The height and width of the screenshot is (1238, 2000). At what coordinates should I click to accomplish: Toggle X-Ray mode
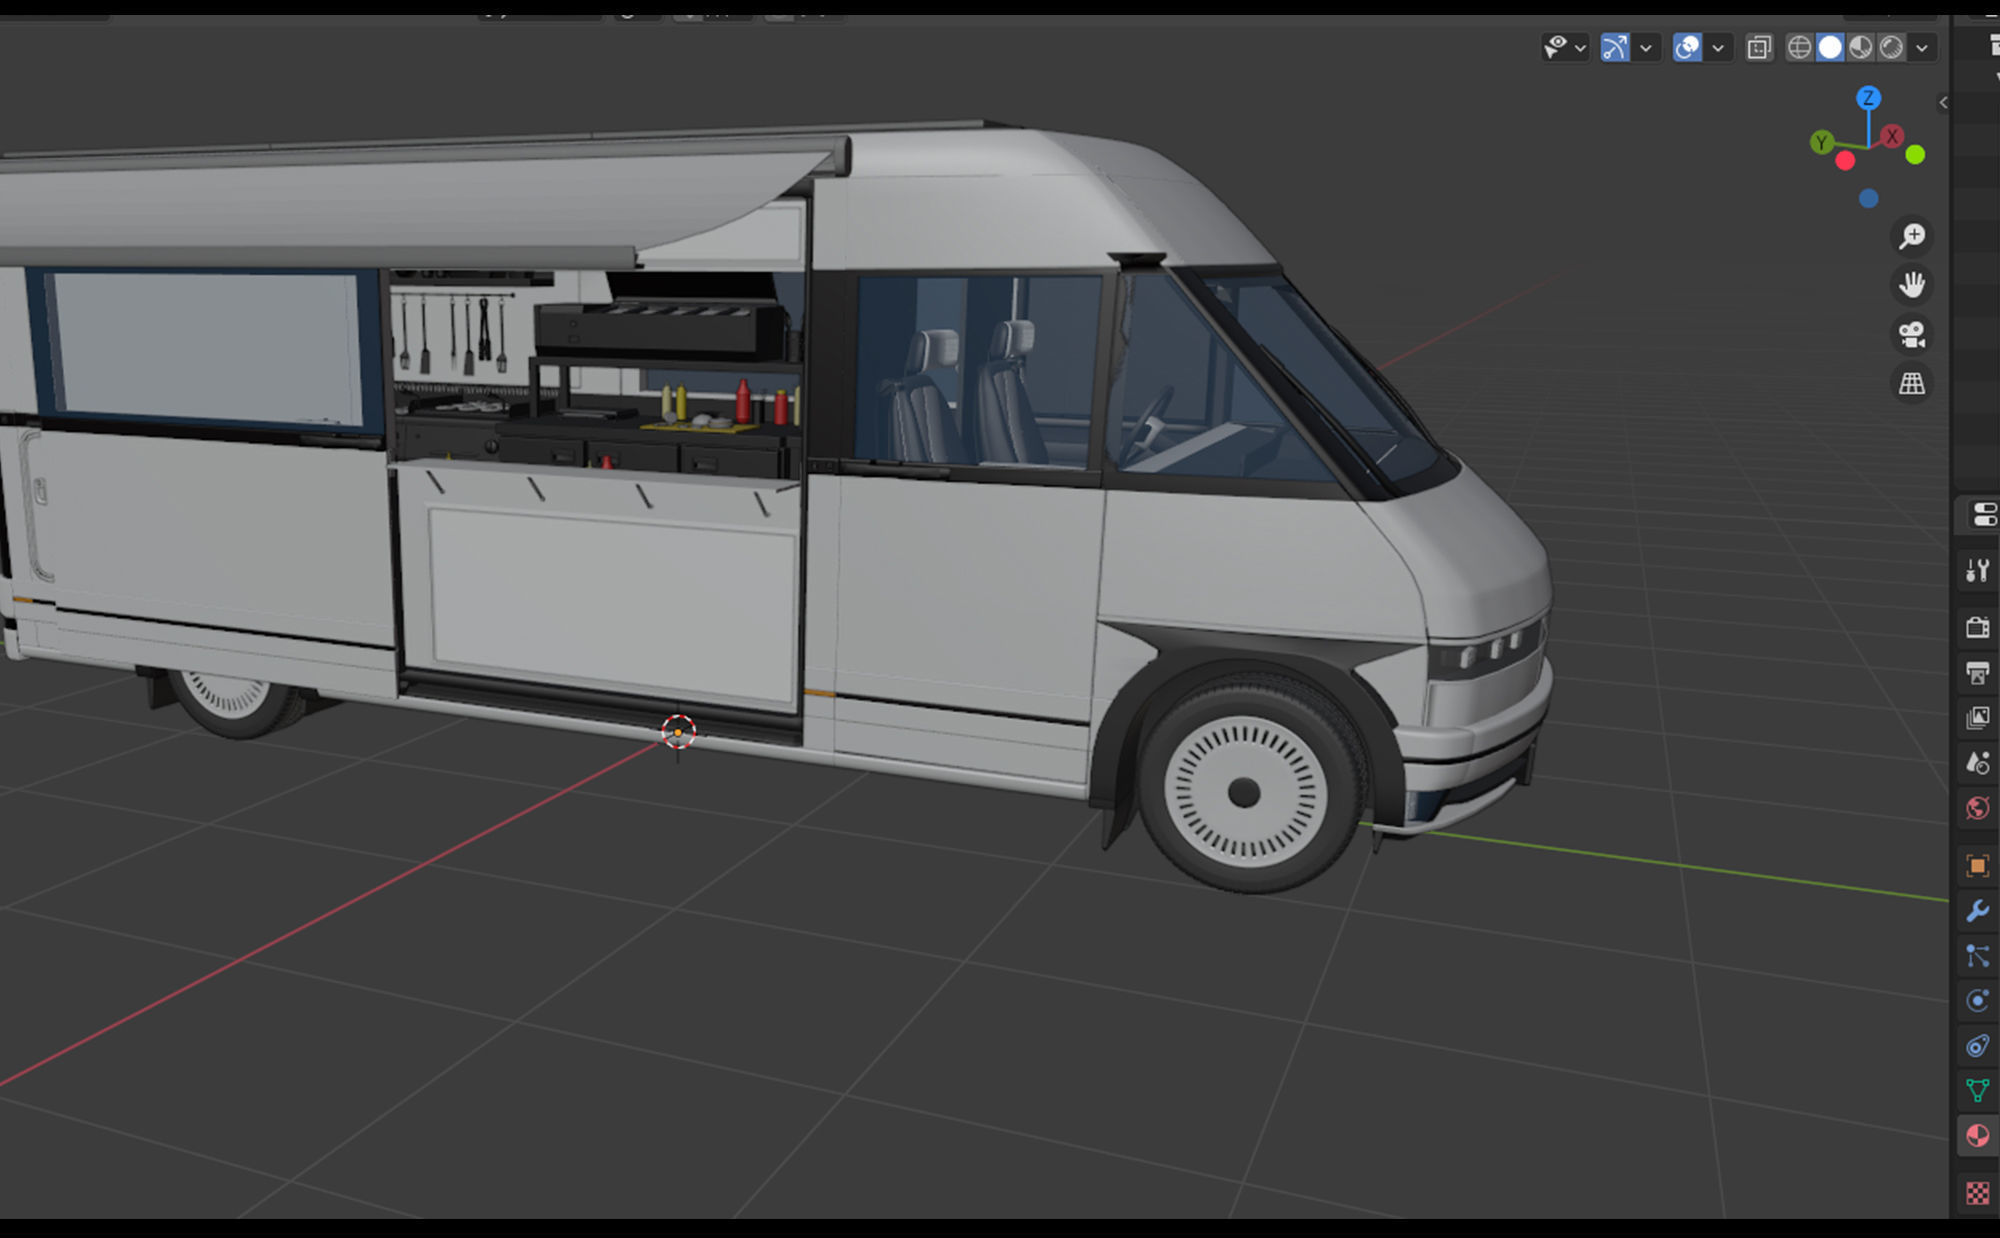coord(1759,47)
